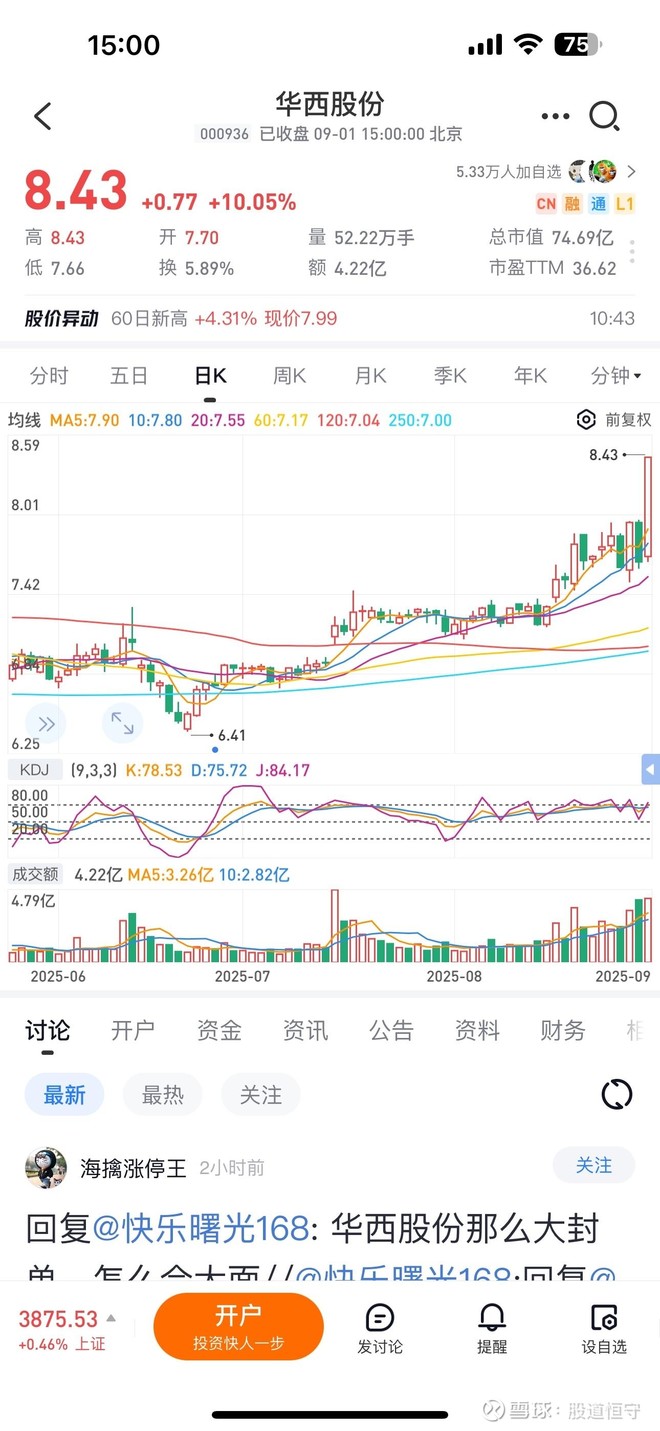Open chart settings gear beside 前复权
The image size is (660, 1431).
587,421
